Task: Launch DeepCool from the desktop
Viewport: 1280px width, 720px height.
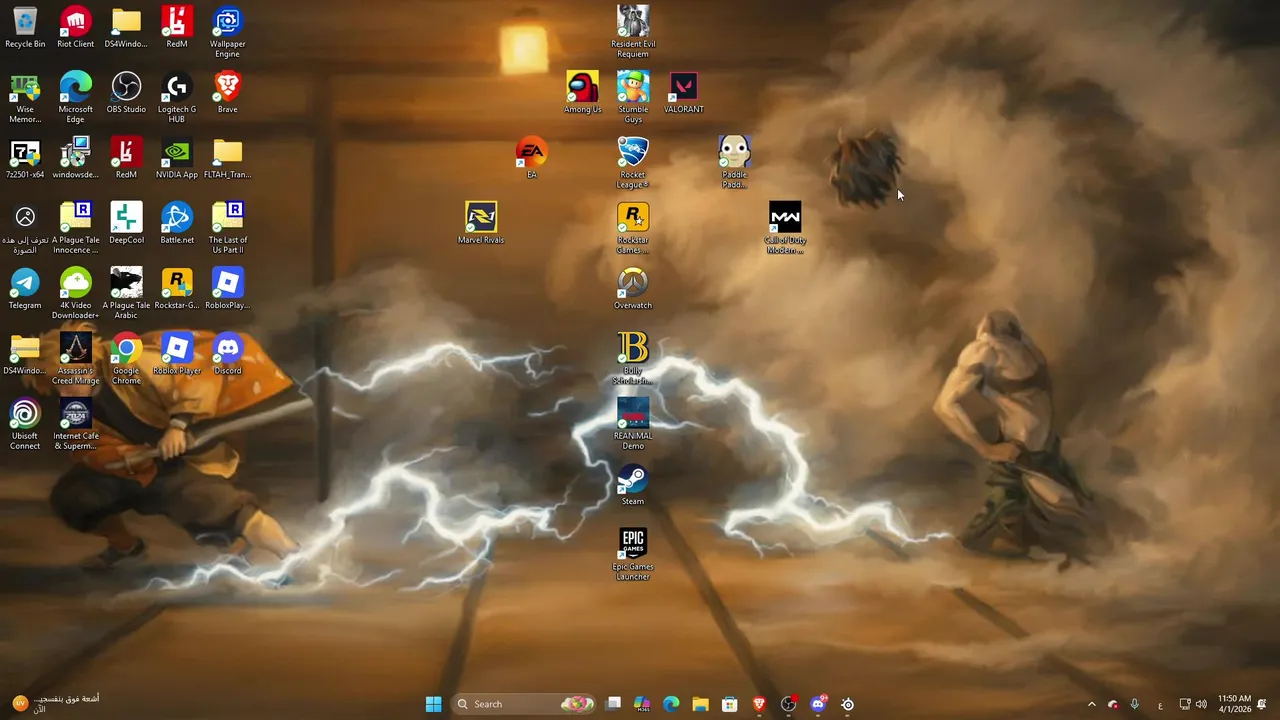Action: tap(126, 223)
